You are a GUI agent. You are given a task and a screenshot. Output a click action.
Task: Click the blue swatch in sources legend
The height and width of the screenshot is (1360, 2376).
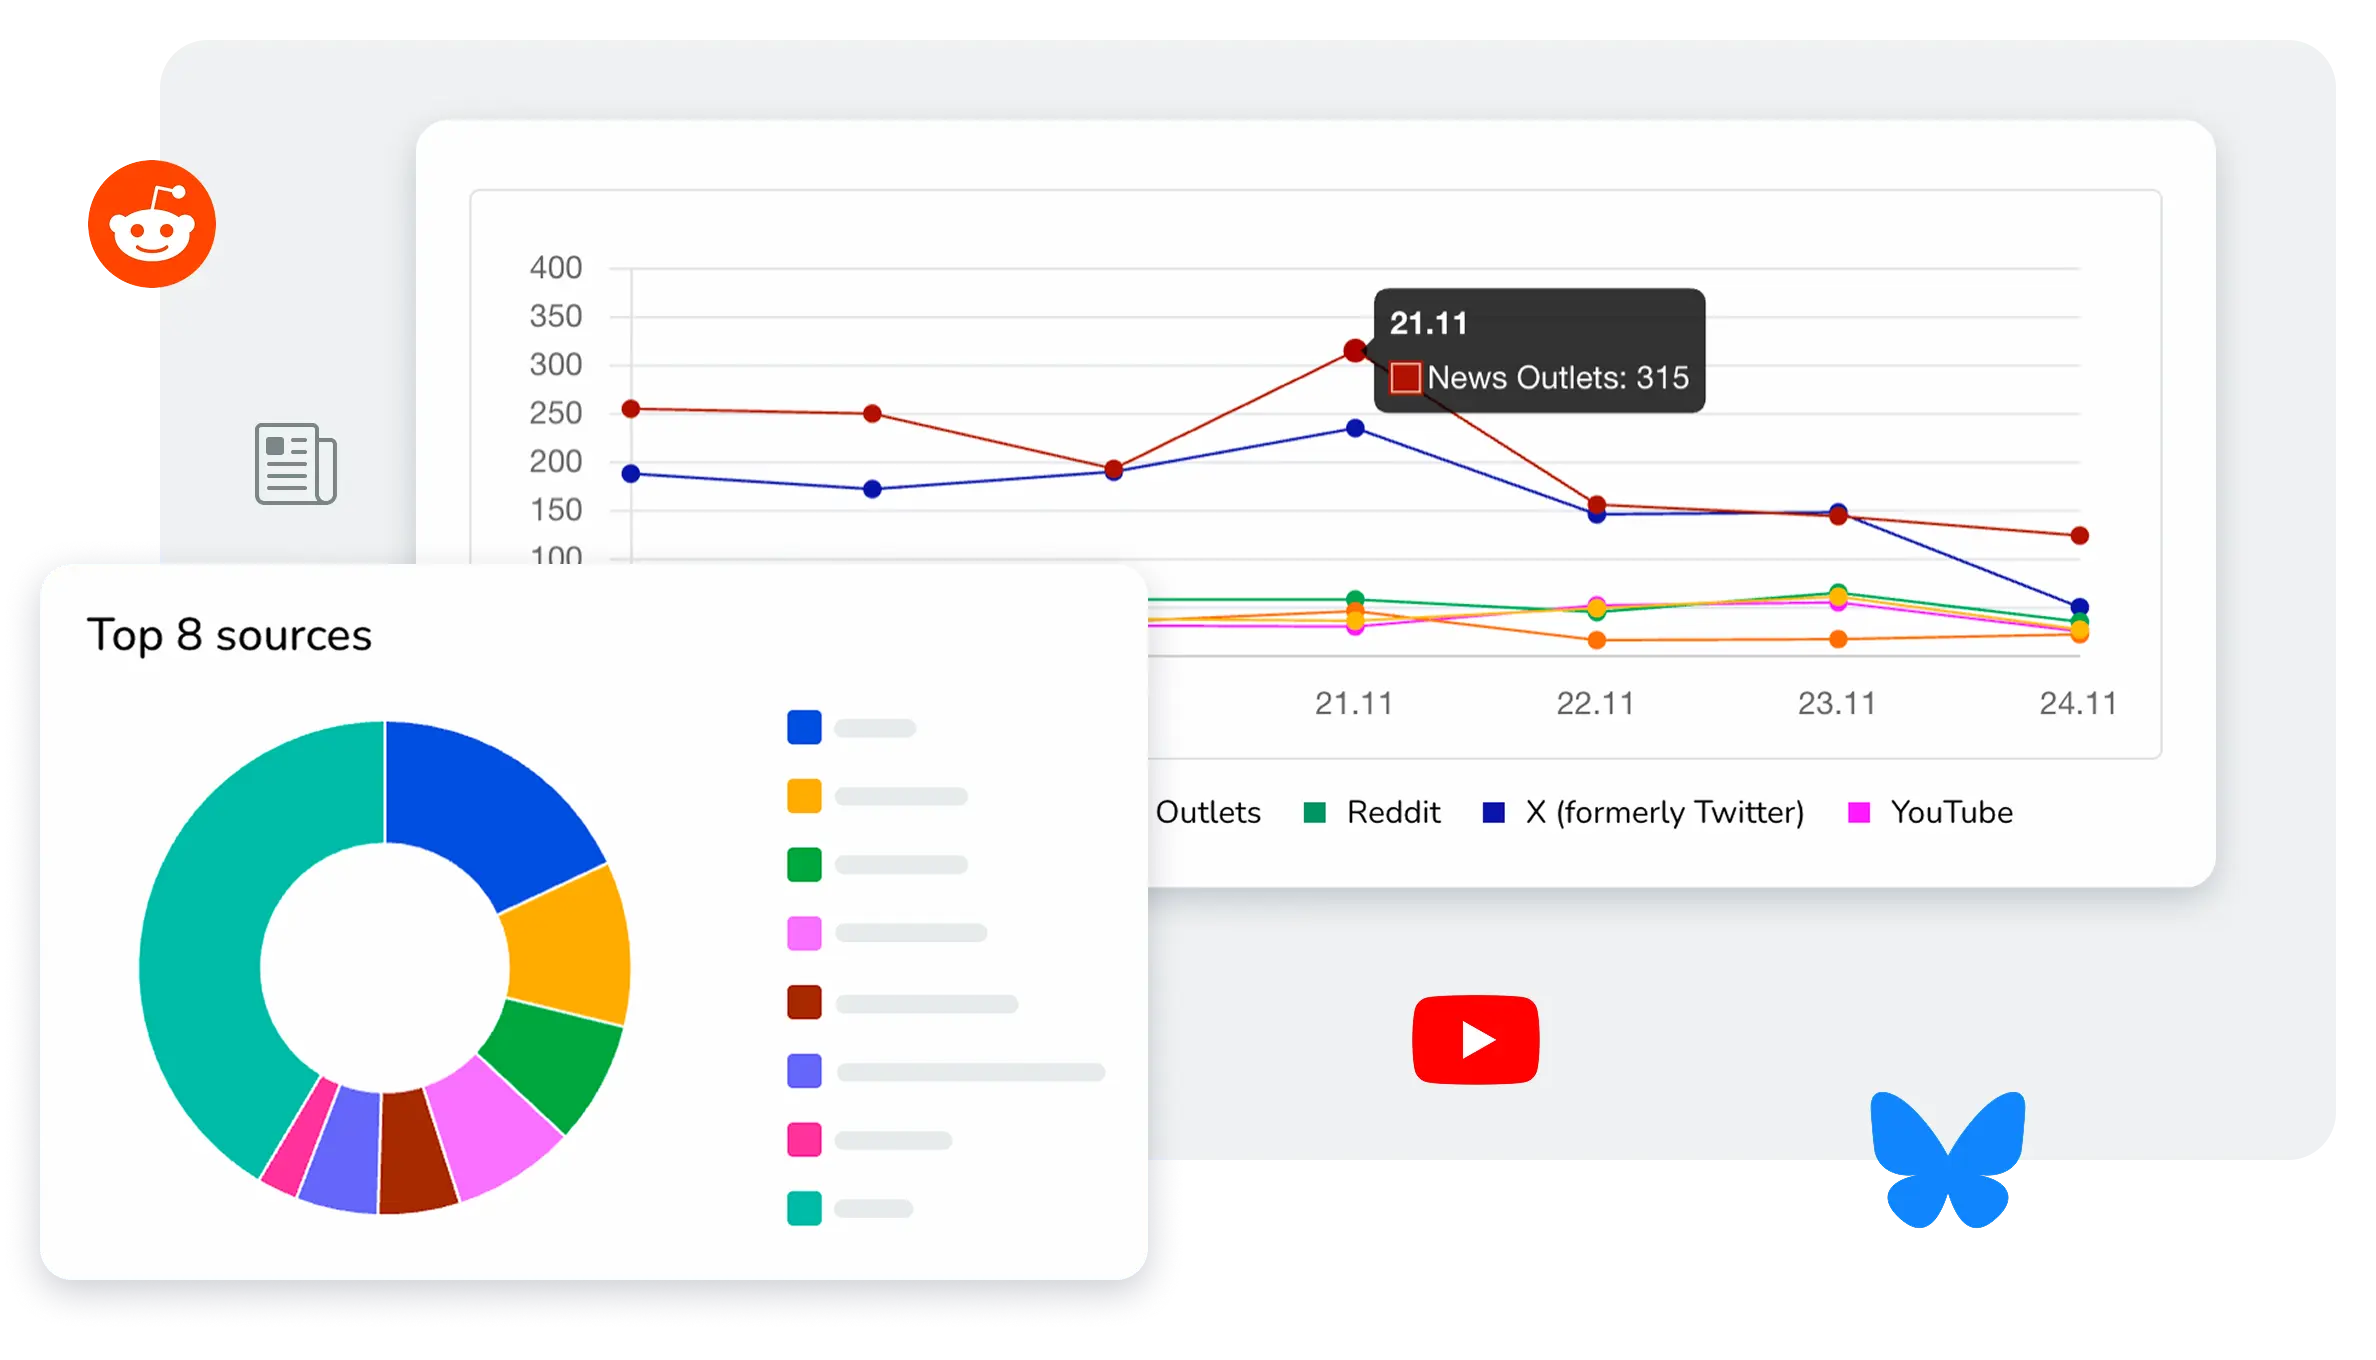(804, 727)
